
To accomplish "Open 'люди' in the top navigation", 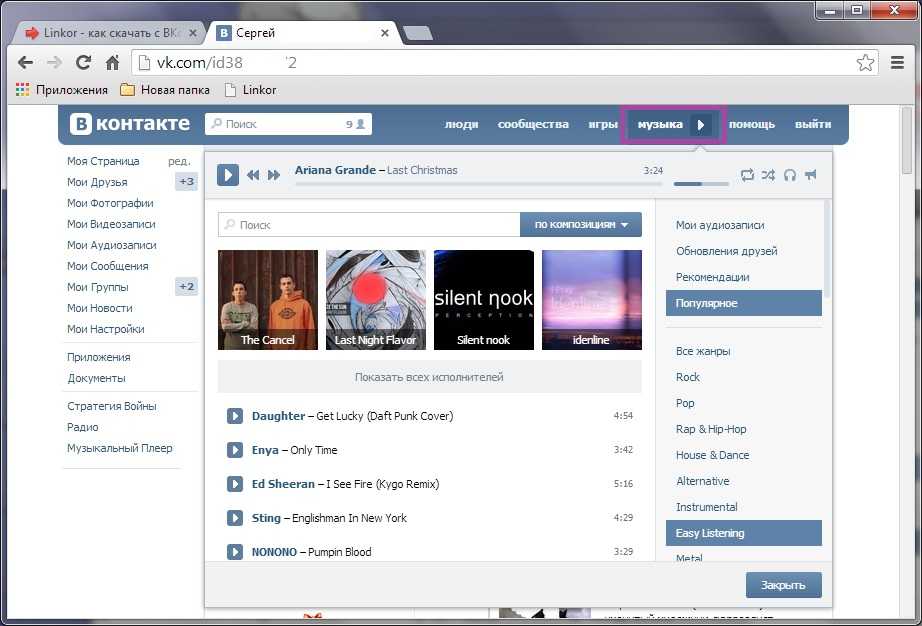I will click(x=462, y=124).
